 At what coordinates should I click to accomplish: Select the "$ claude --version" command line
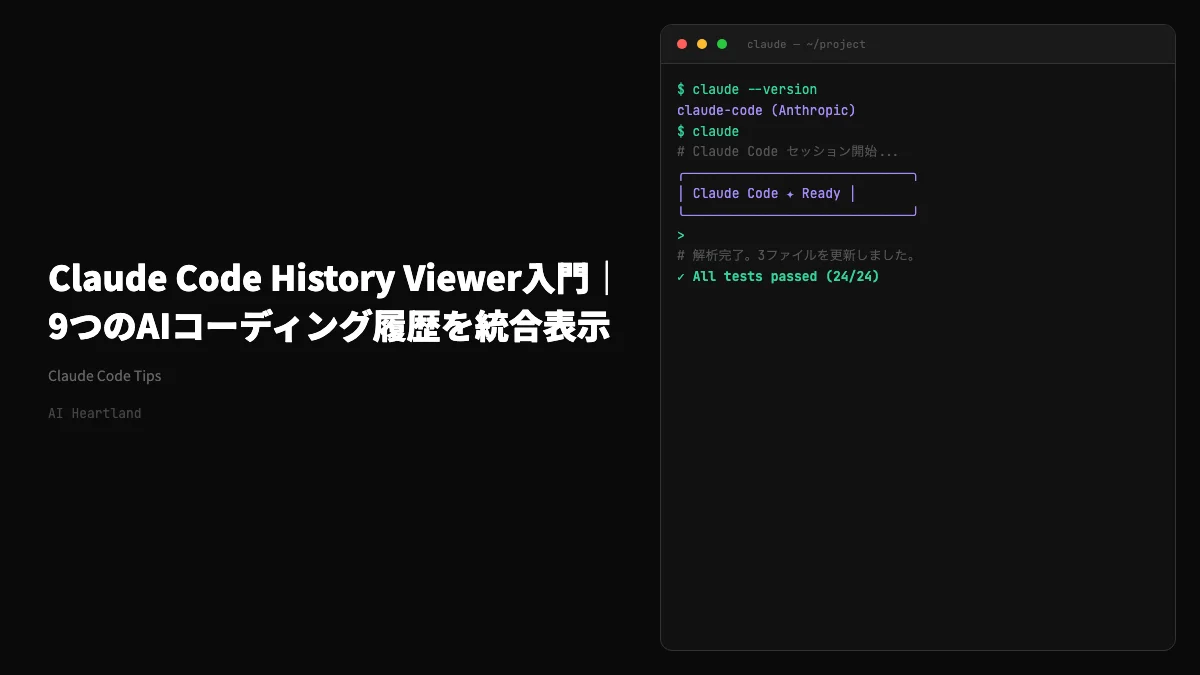747,89
